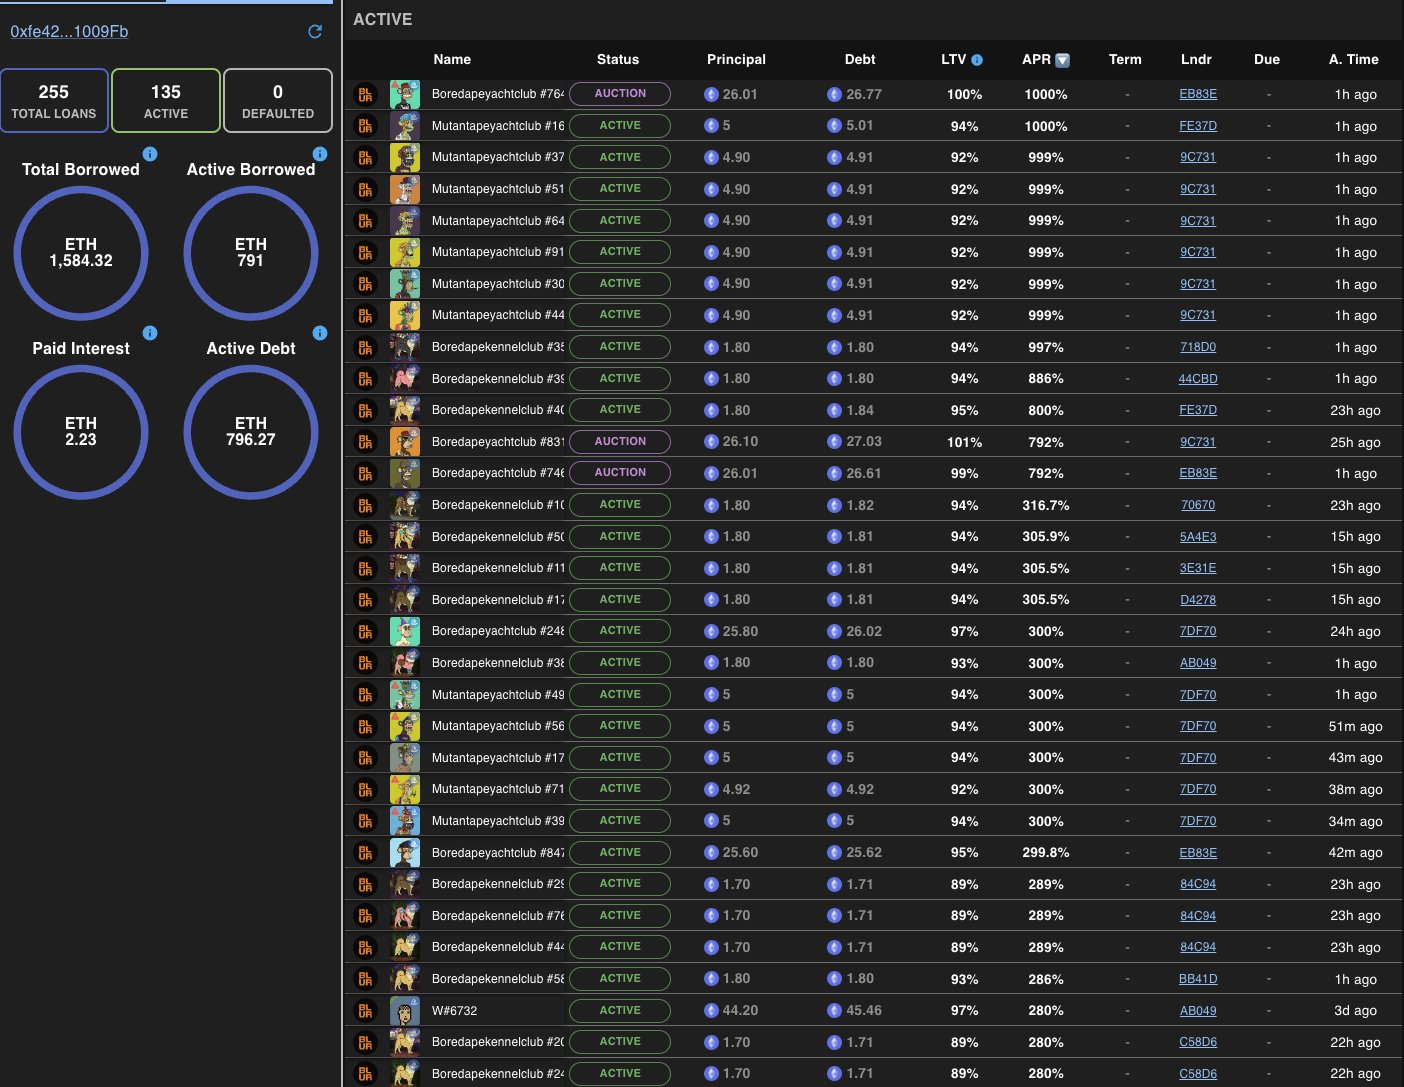Viewport: 1404px width, 1087px height.
Task: Show info for Paid Interest
Action: [150, 333]
